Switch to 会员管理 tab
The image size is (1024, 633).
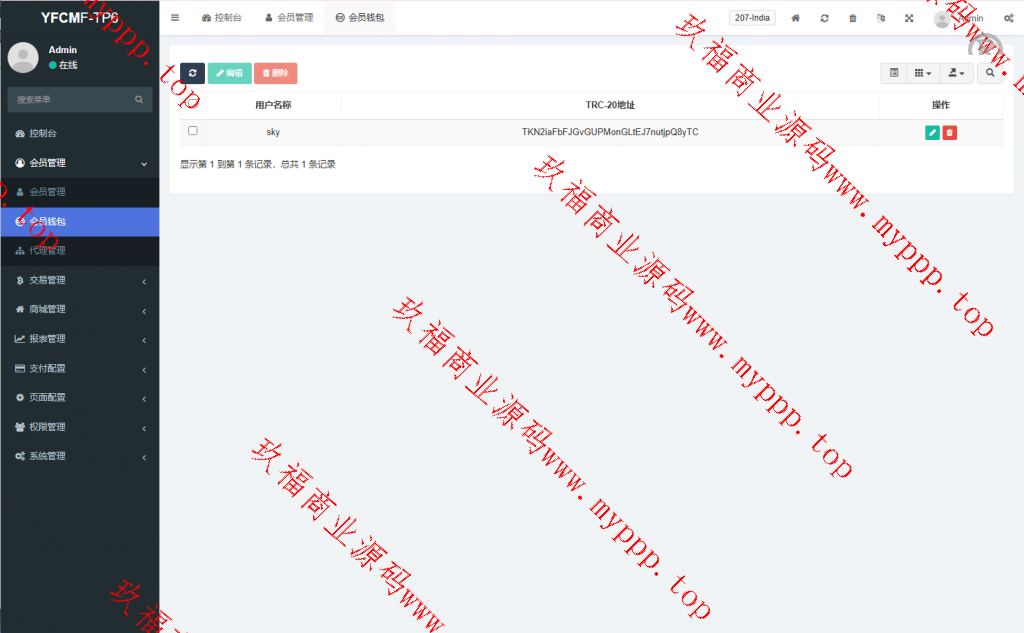pyautogui.click(x=289, y=18)
